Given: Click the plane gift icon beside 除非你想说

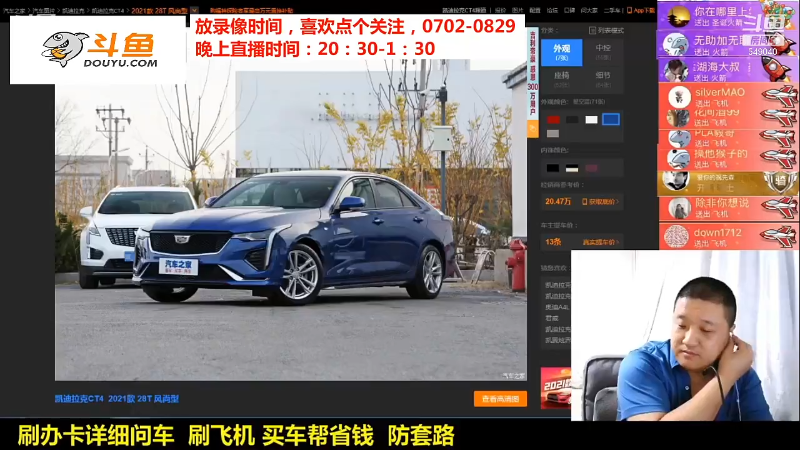Looking at the screenshot, I should click(x=780, y=207).
